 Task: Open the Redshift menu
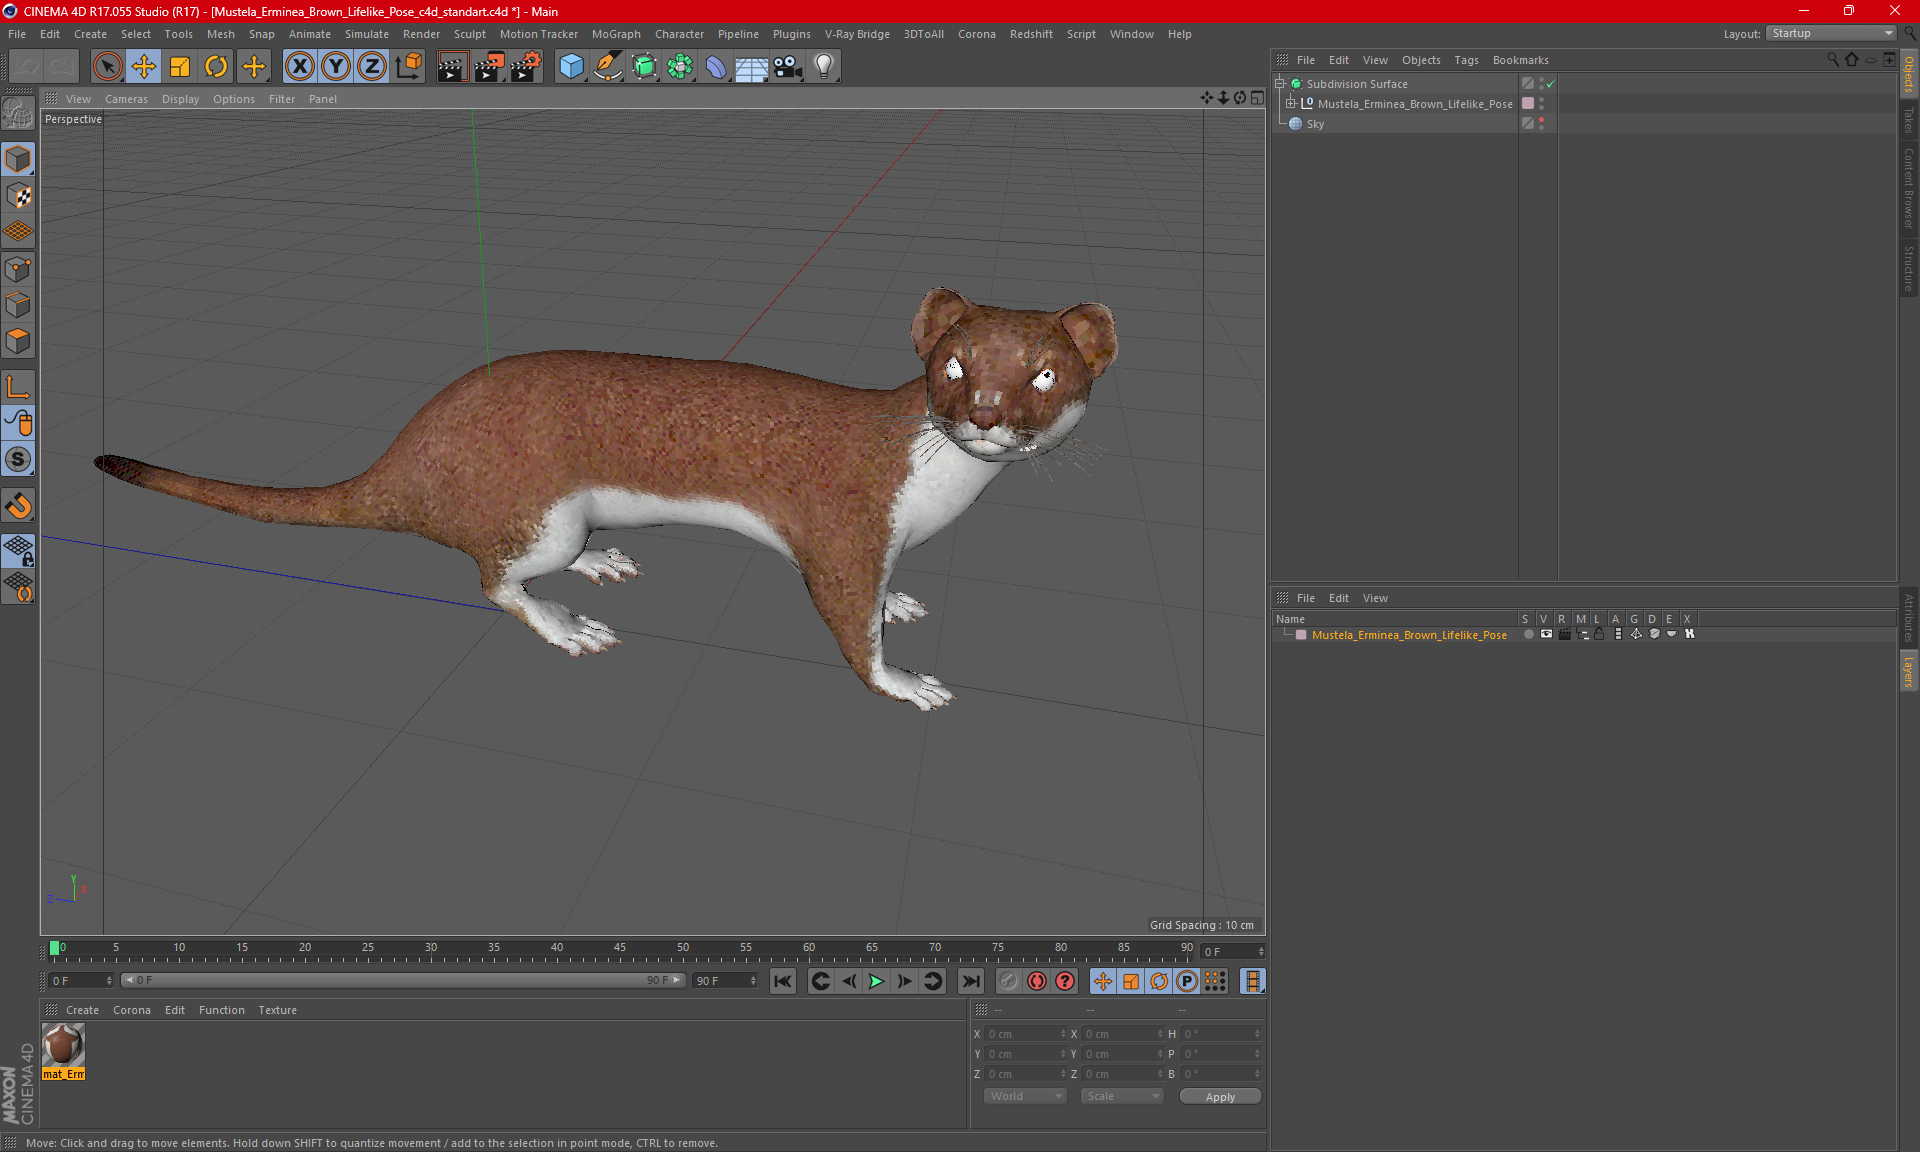[1031, 34]
